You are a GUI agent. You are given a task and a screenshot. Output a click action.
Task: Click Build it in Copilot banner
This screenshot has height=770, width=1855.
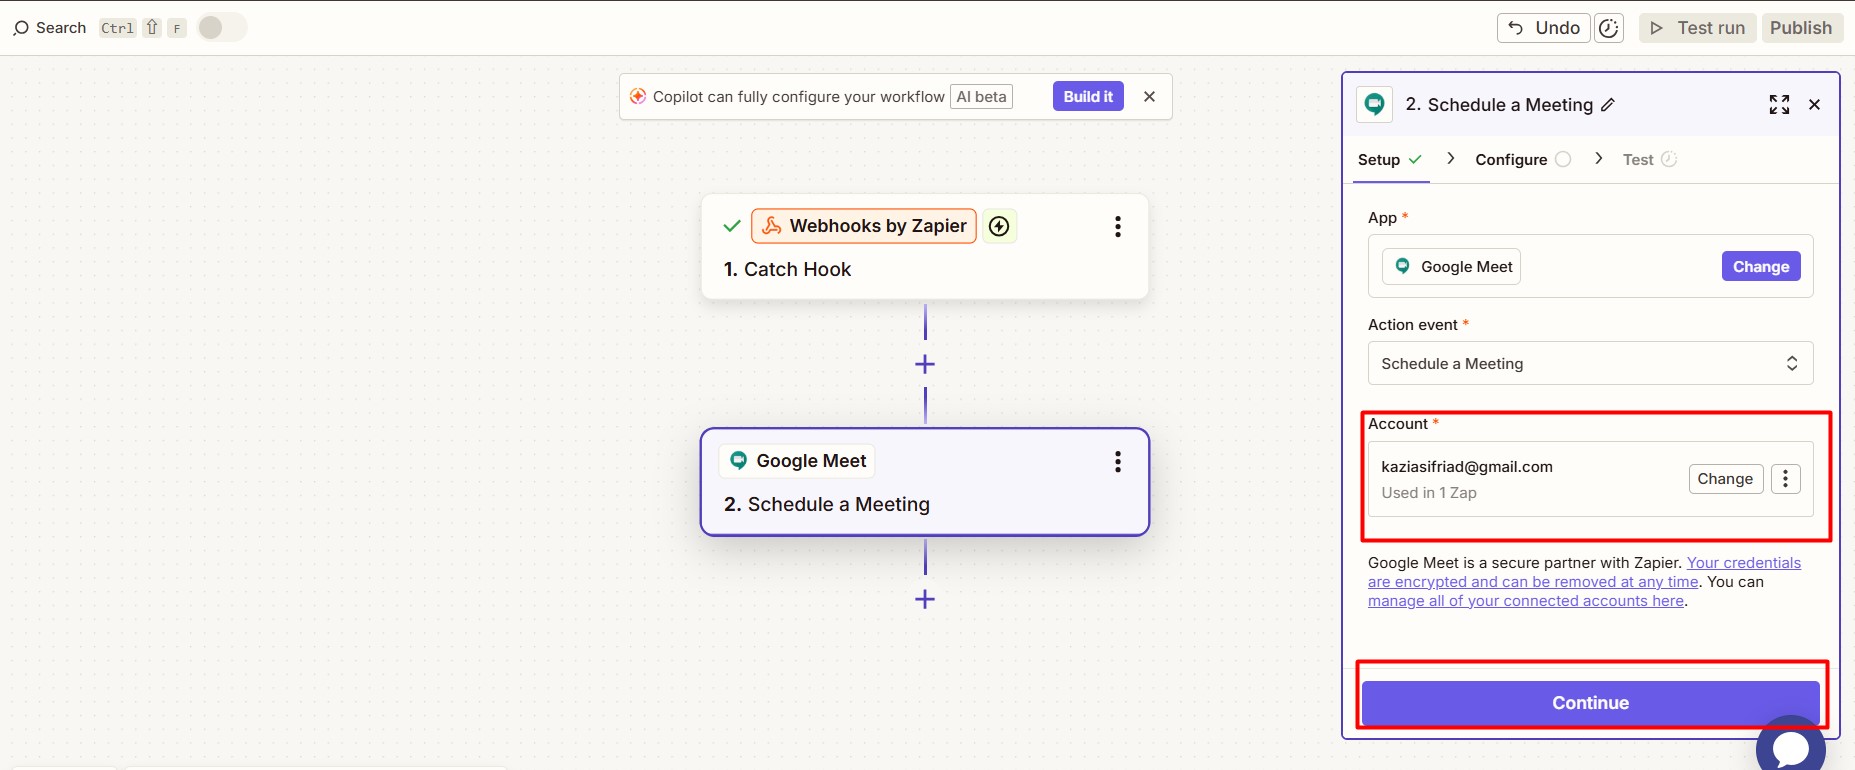pos(1088,97)
